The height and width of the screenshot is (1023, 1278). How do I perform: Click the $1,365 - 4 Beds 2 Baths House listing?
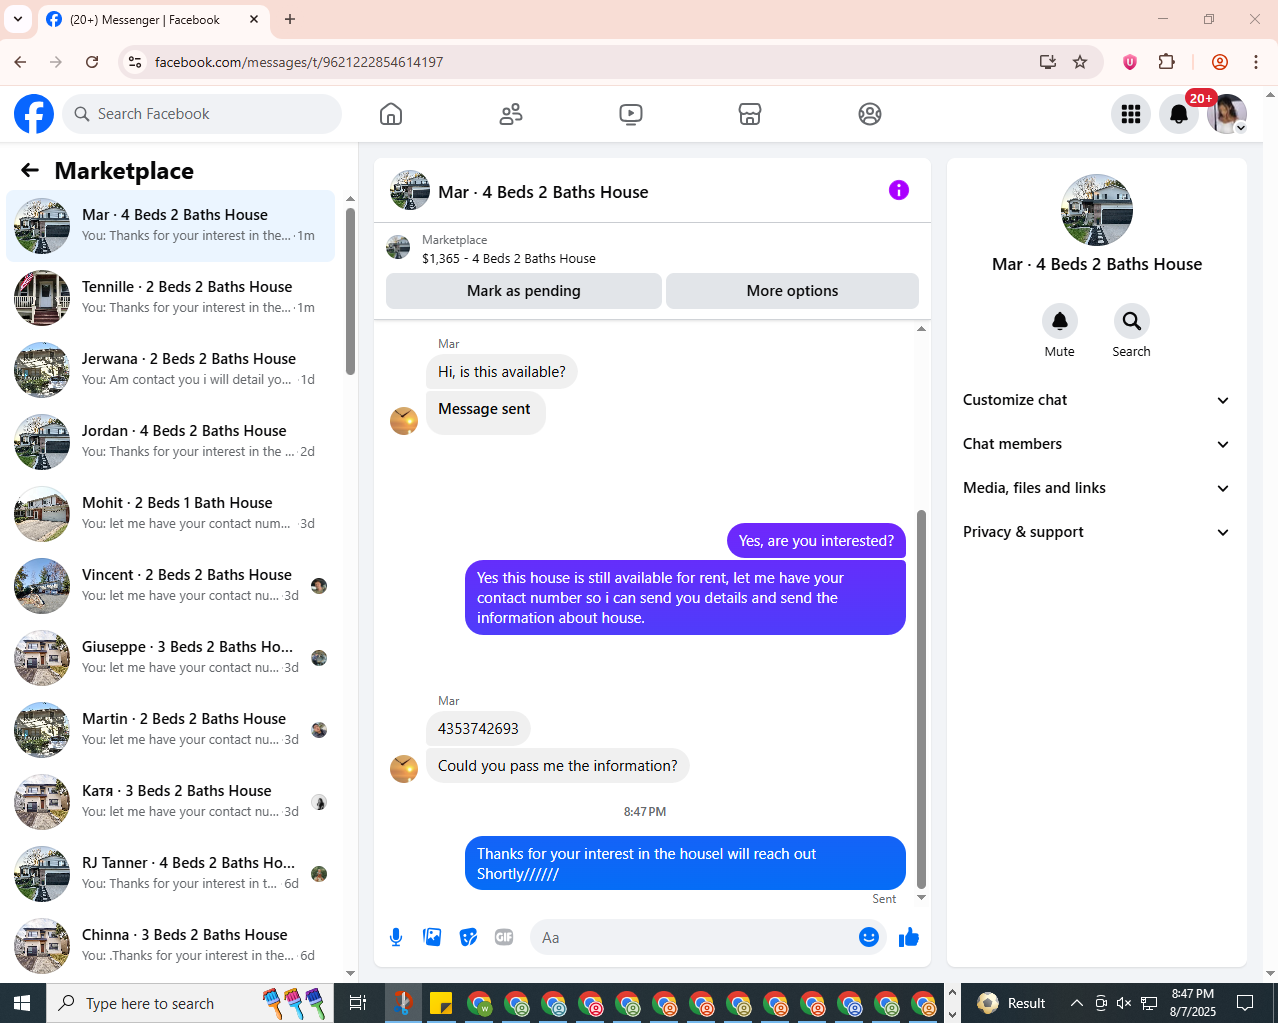508,258
